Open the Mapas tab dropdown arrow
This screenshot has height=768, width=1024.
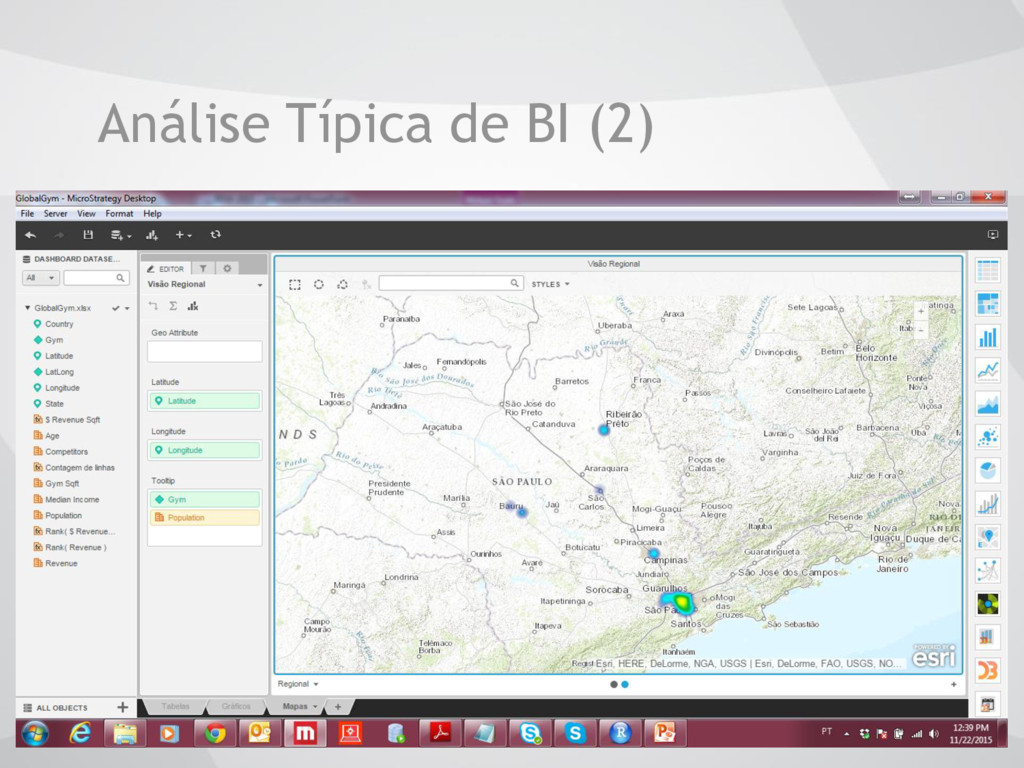tap(315, 707)
